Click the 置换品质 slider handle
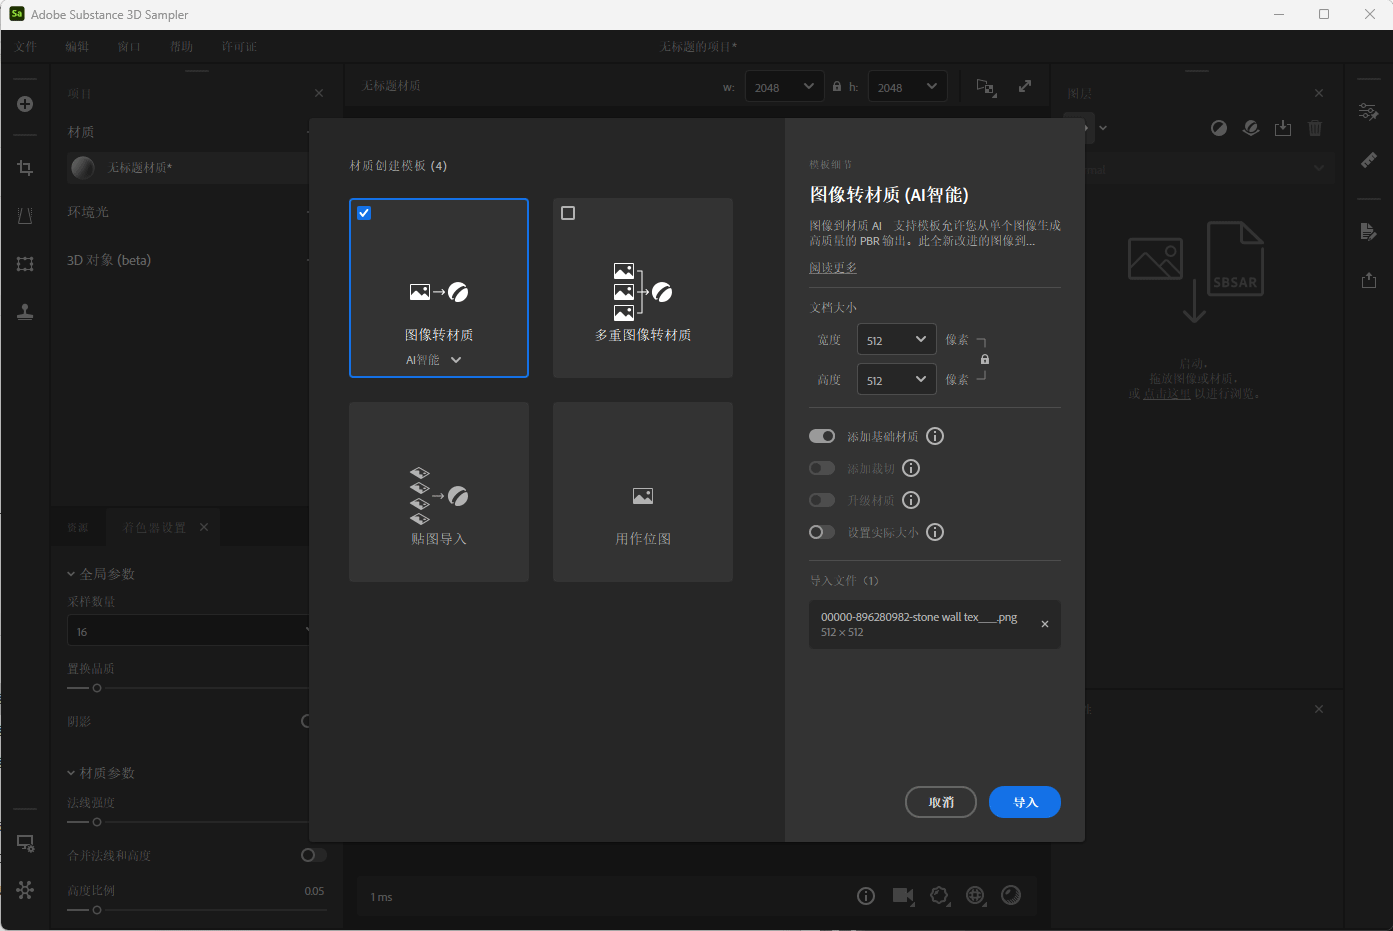Viewport: 1393px width, 931px height. pyautogui.click(x=97, y=688)
